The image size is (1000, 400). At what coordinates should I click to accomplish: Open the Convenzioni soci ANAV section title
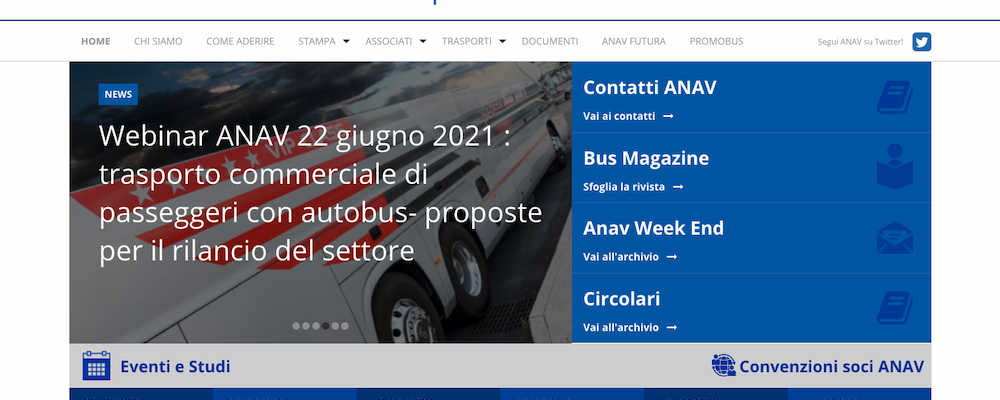832,367
